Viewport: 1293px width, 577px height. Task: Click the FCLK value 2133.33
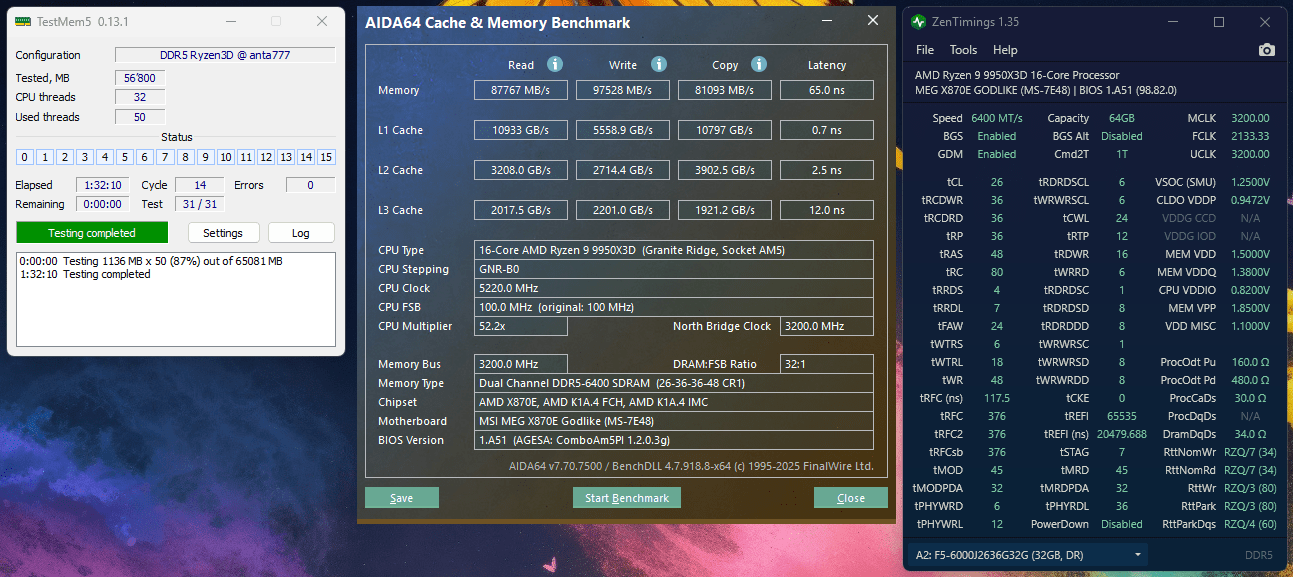[x=1250, y=136]
